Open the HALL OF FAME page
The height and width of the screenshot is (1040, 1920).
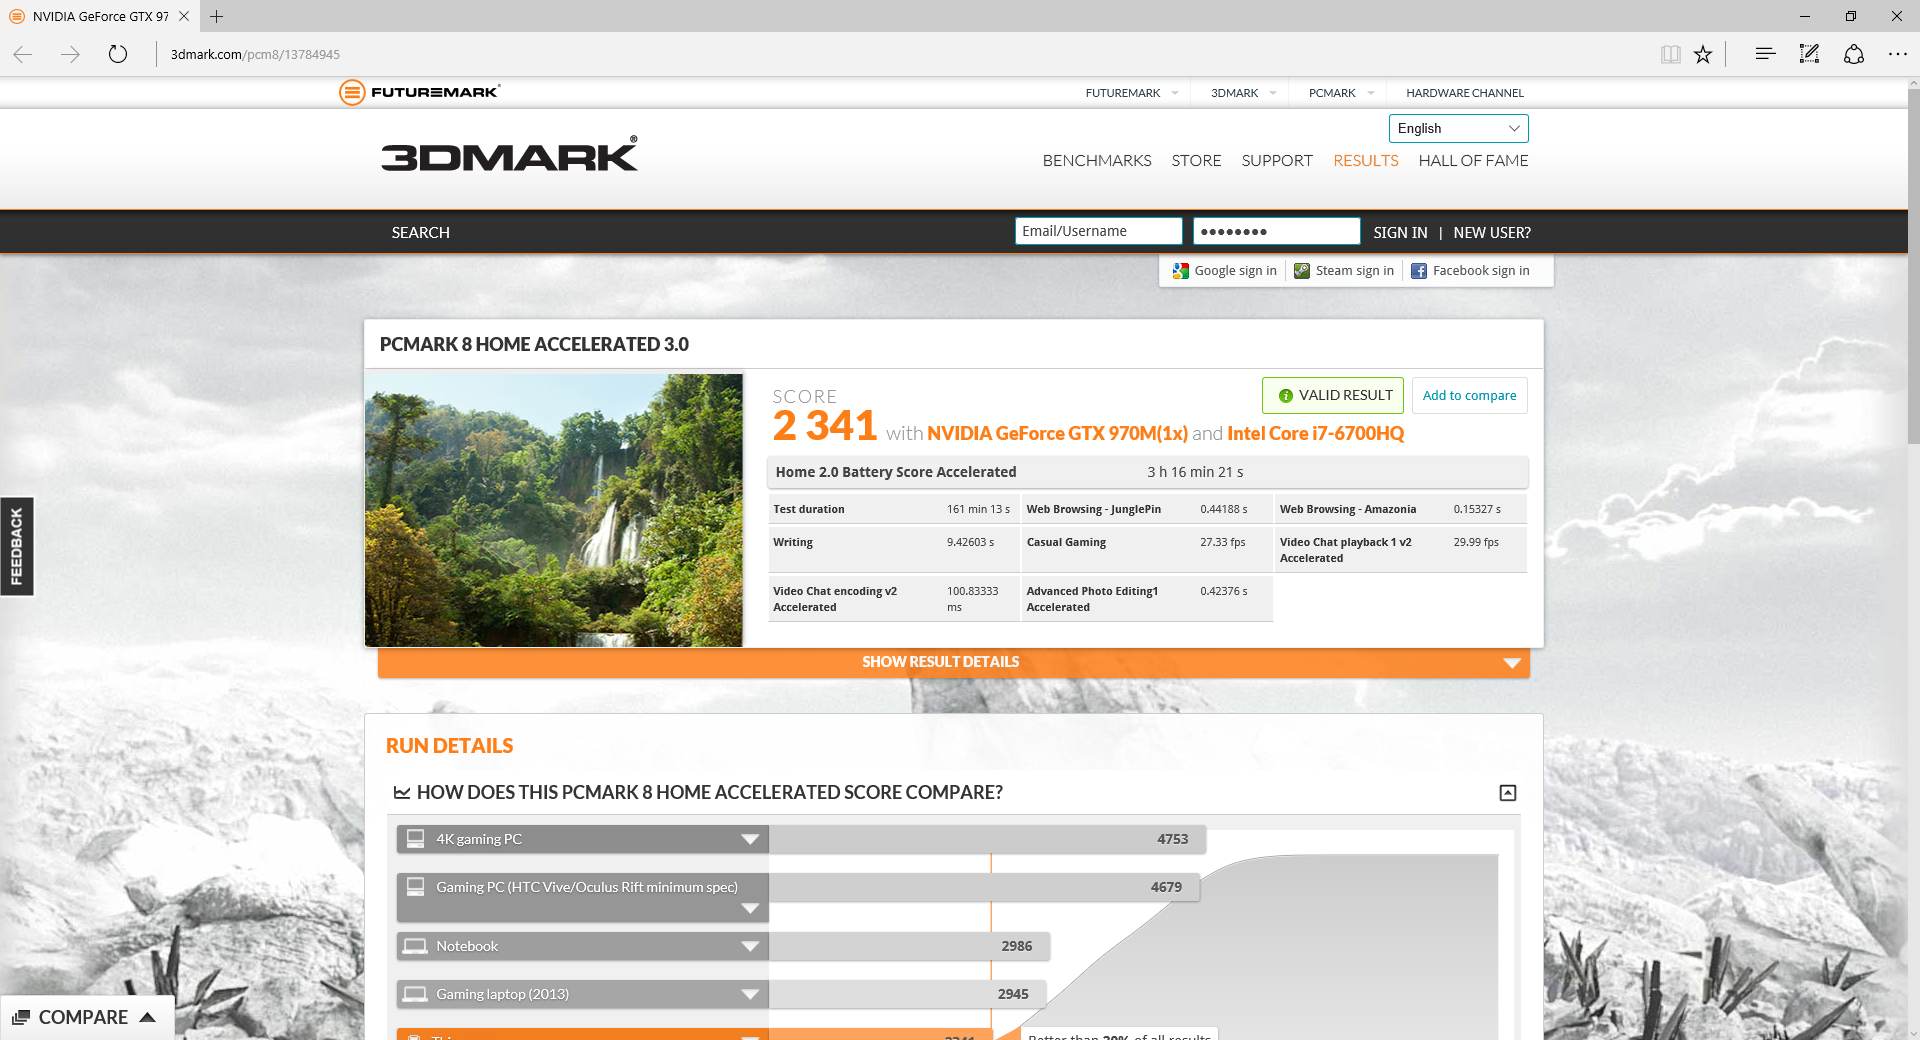click(1473, 160)
